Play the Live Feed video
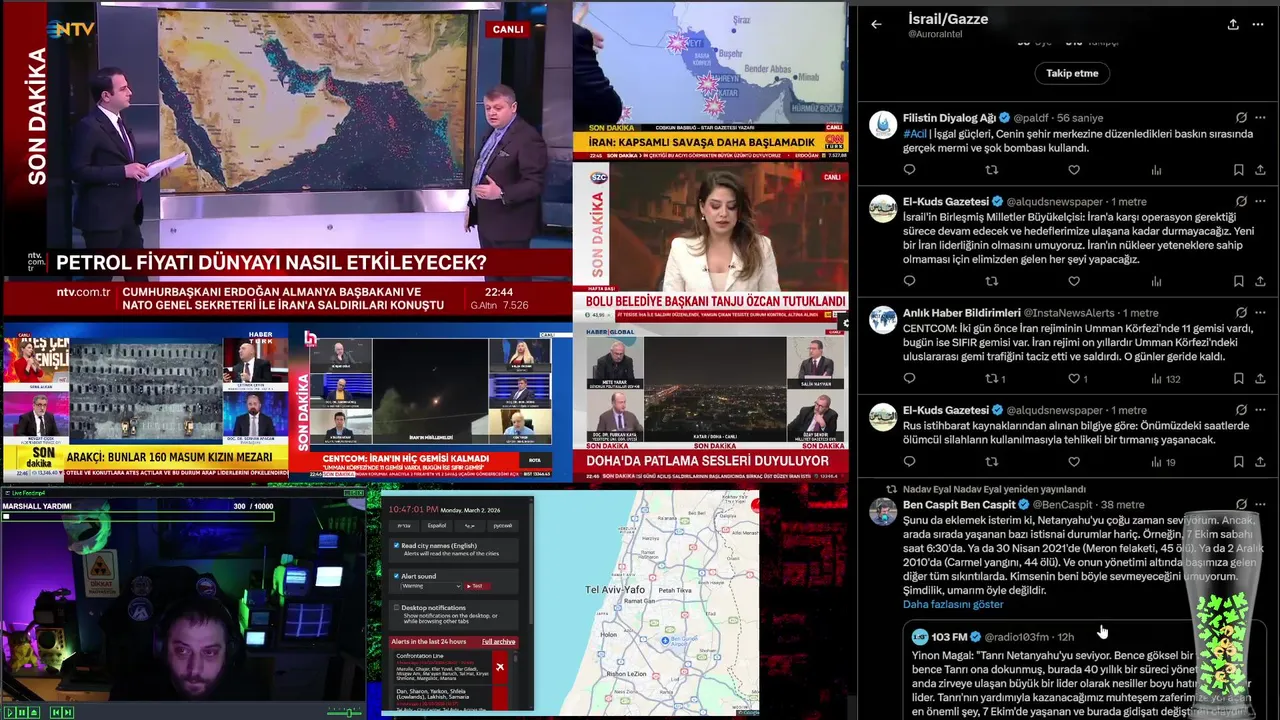Image resolution: width=1280 pixels, height=720 pixels. (8, 712)
